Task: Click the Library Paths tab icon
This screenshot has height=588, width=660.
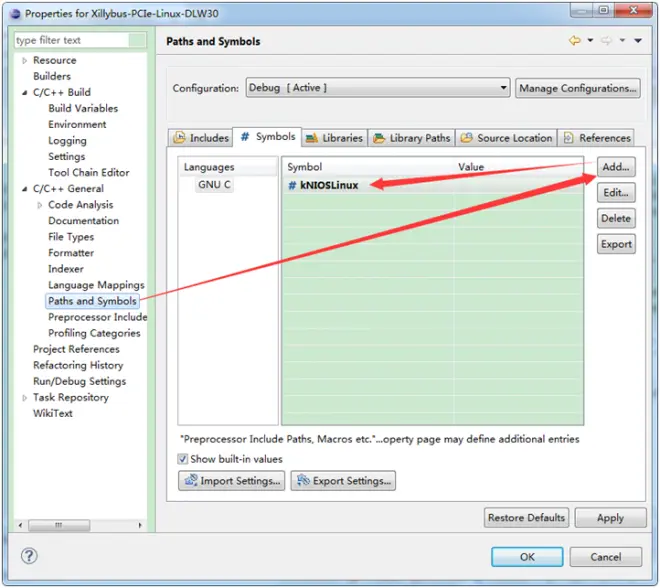Action: click(x=379, y=138)
